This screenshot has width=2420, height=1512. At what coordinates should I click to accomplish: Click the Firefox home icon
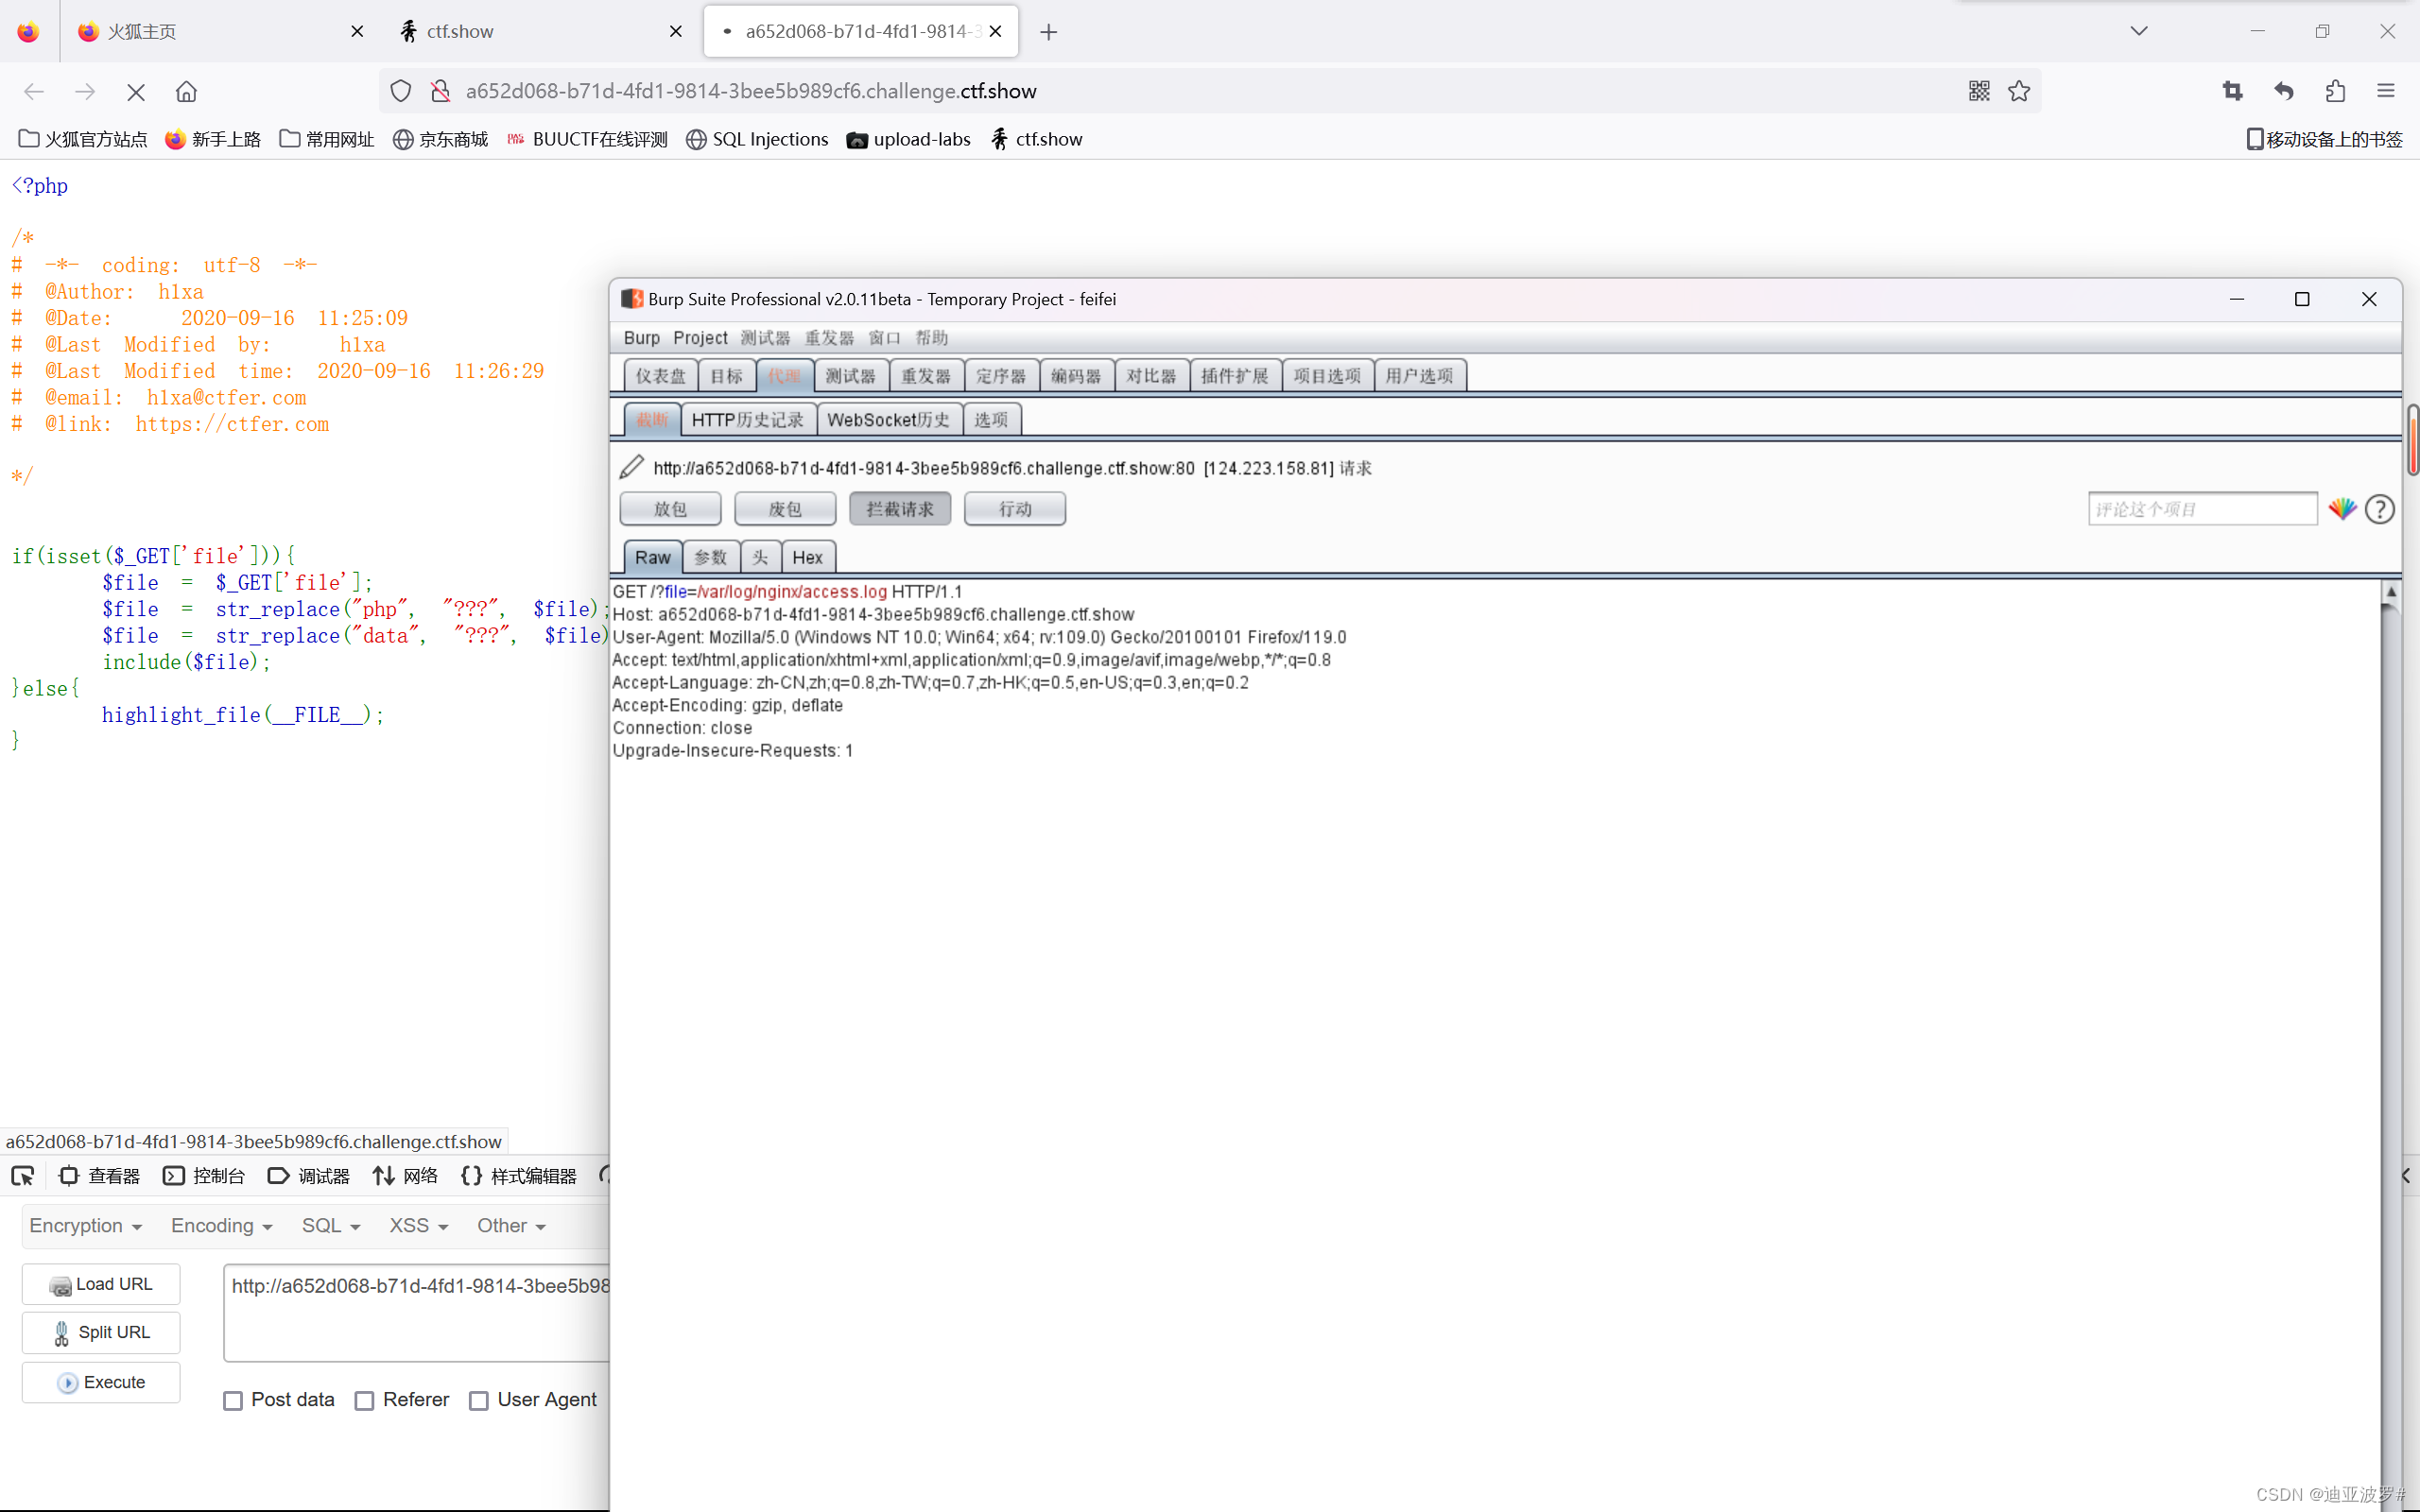point(186,91)
